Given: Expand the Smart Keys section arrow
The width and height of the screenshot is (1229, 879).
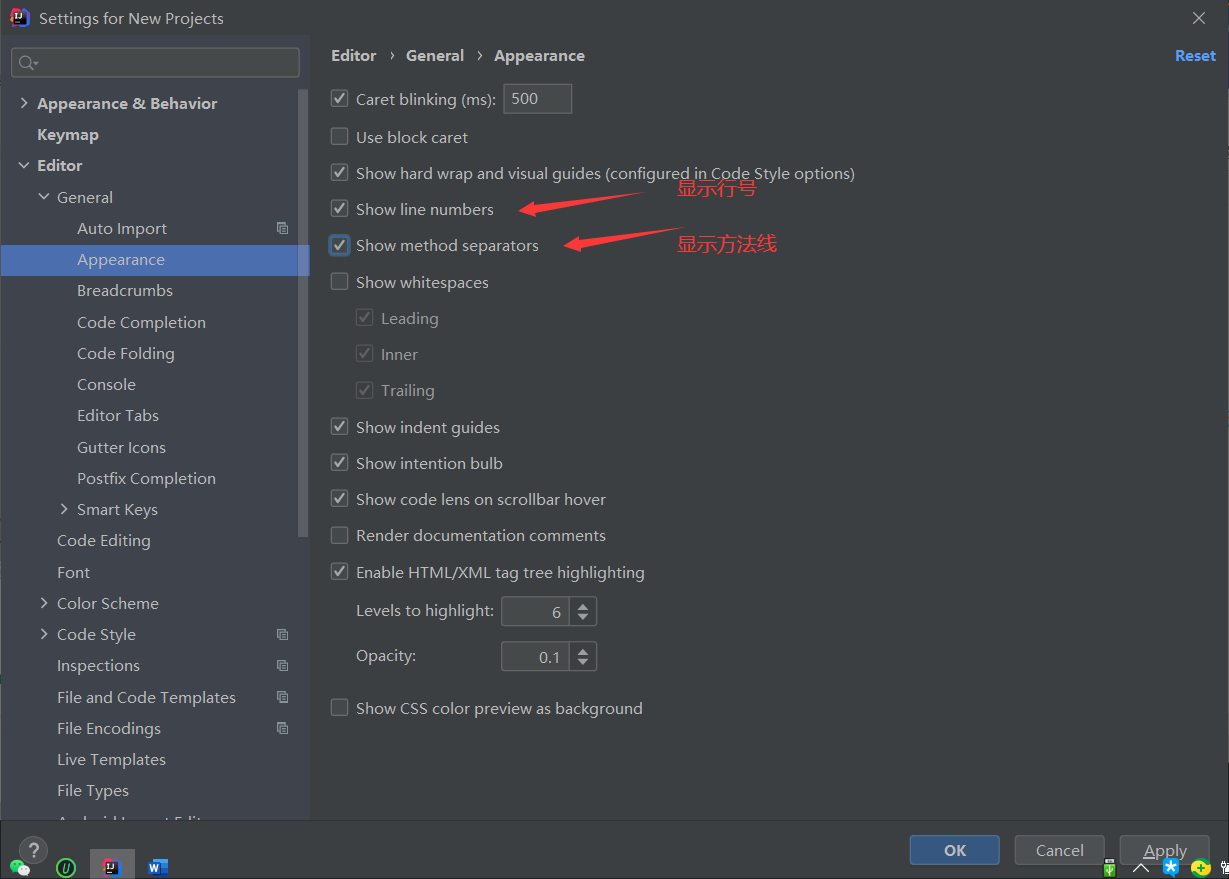Looking at the screenshot, I should click(x=64, y=509).
